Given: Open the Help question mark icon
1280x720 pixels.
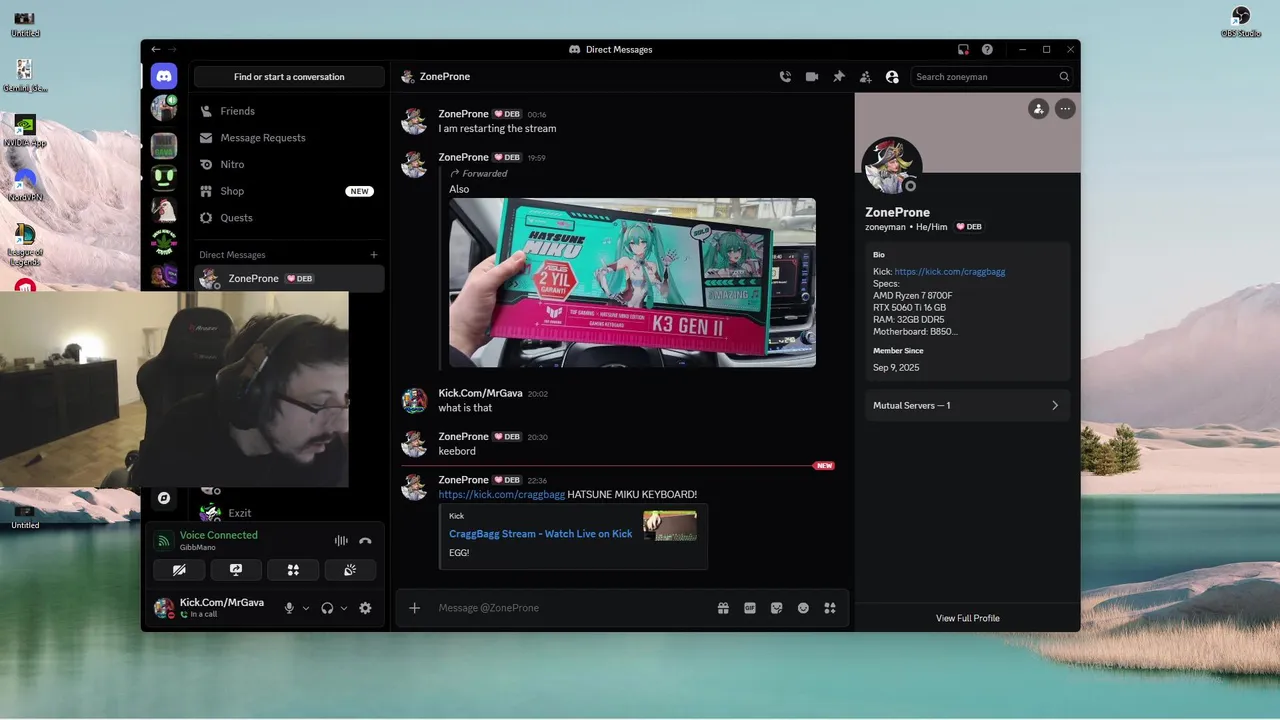Looking at the screenshot, I should (x=987, y=49).
